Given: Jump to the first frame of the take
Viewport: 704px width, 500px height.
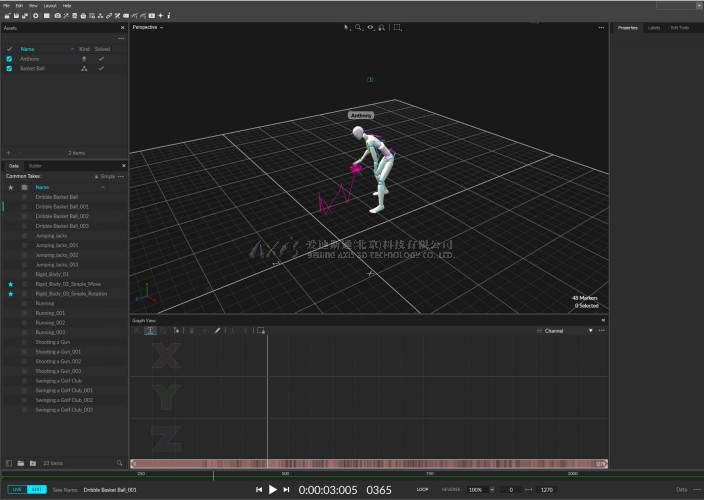Looking at the screenshot, I should coord(258,489).
